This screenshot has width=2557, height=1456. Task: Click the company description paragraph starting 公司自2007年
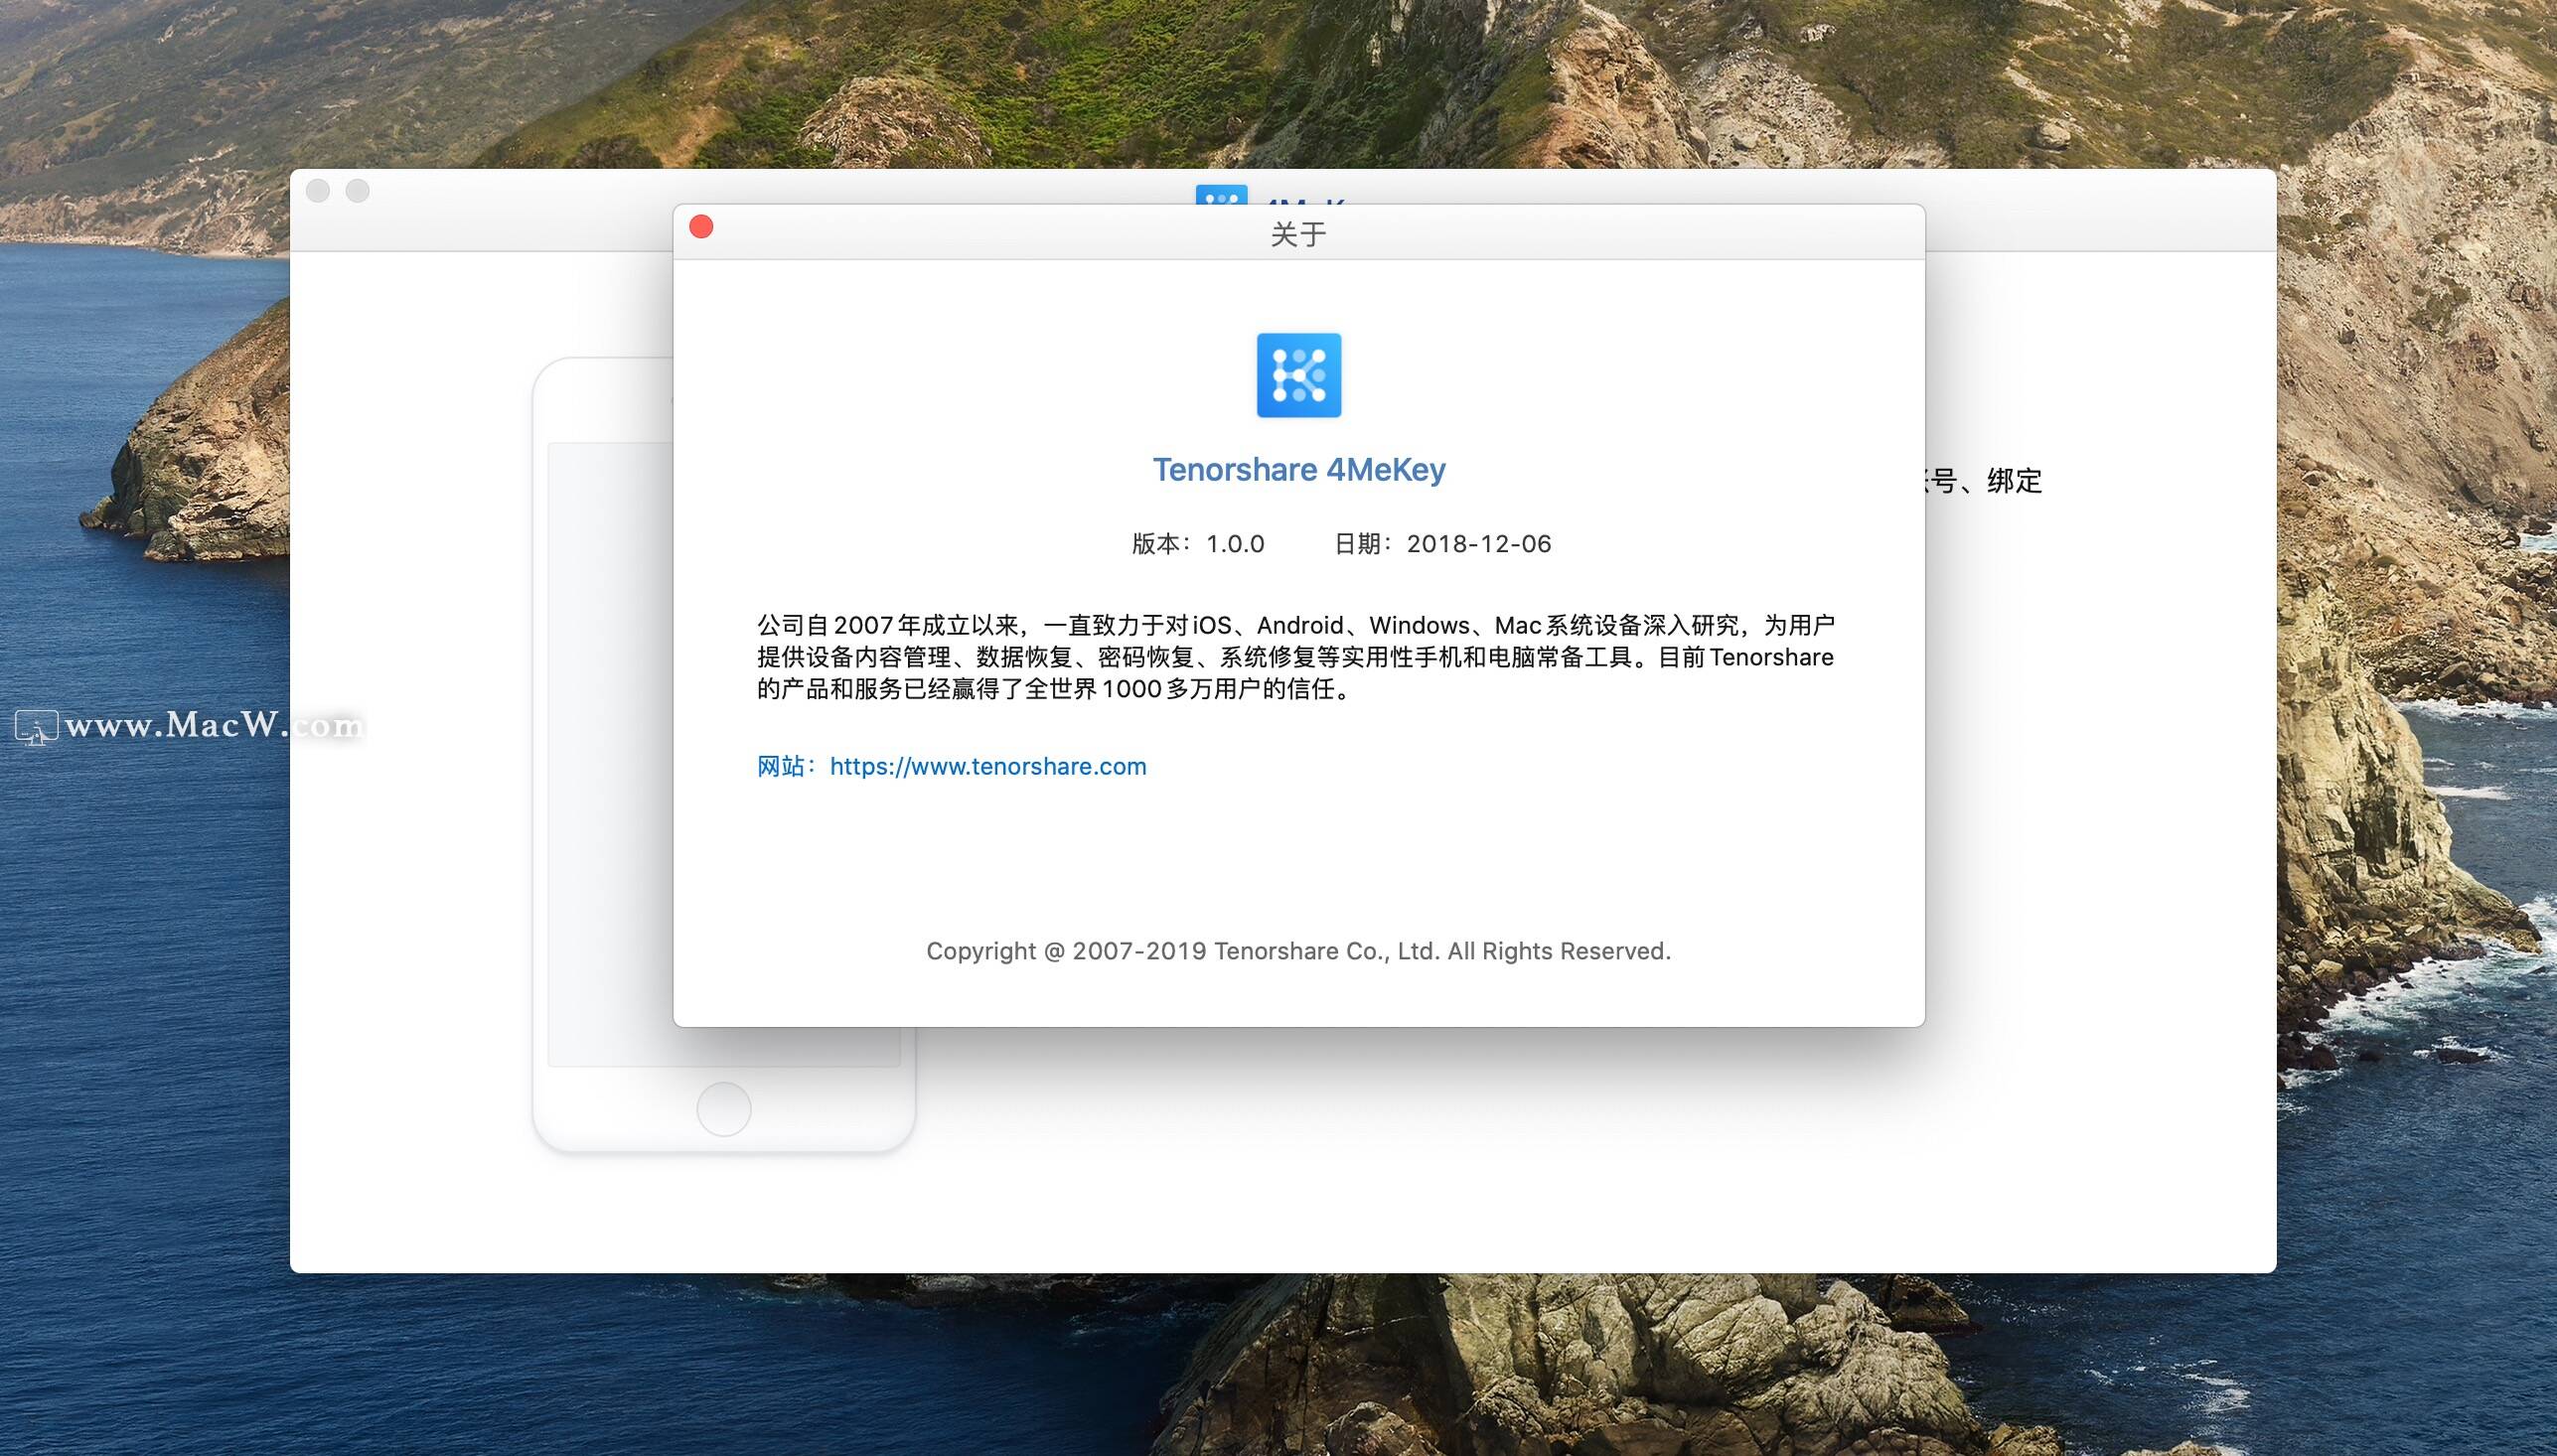tap(1295, 657)
